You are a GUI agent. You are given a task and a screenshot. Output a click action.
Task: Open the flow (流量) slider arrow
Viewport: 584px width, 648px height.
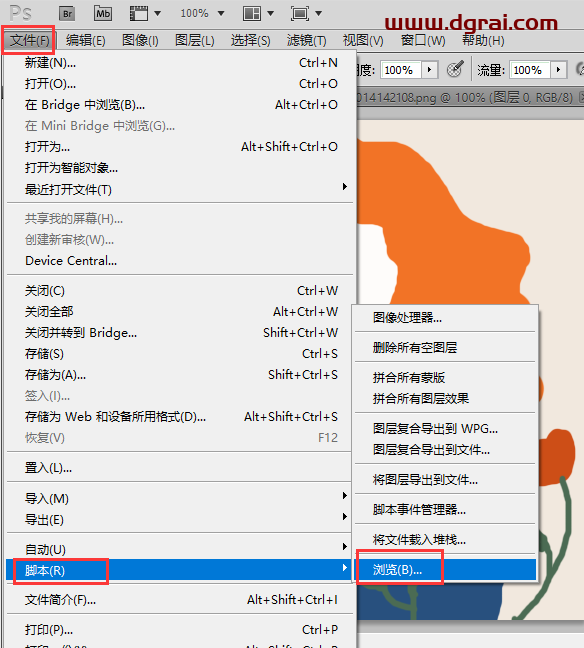(558, 70)
